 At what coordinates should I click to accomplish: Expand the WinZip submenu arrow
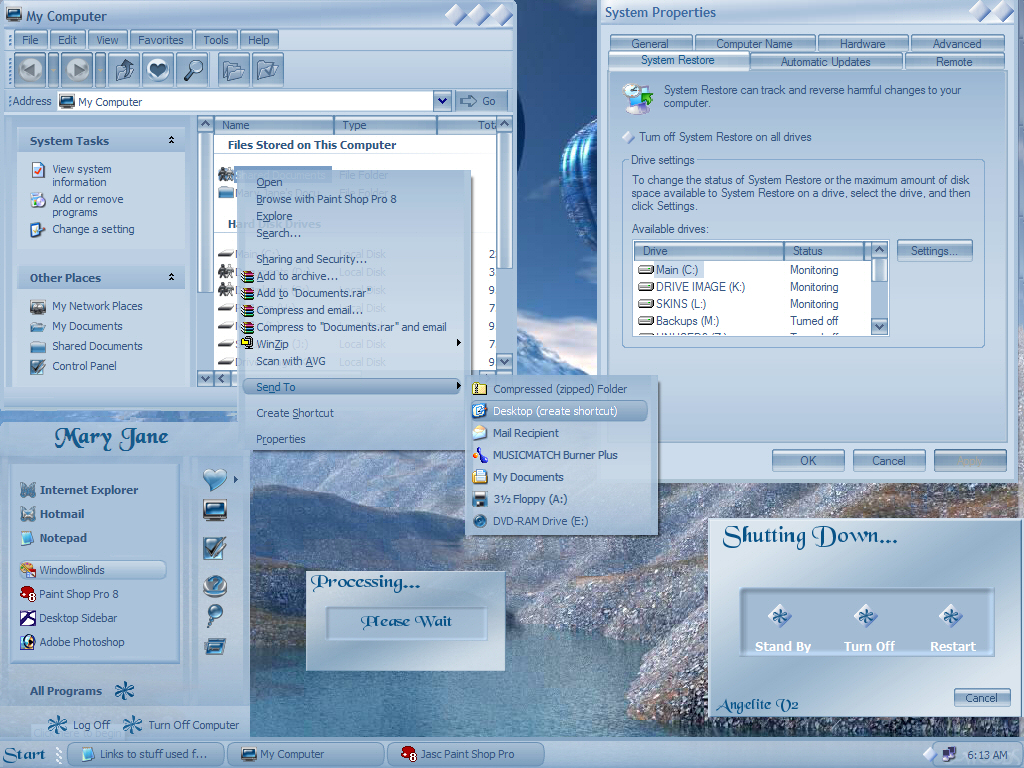[458, 343]
